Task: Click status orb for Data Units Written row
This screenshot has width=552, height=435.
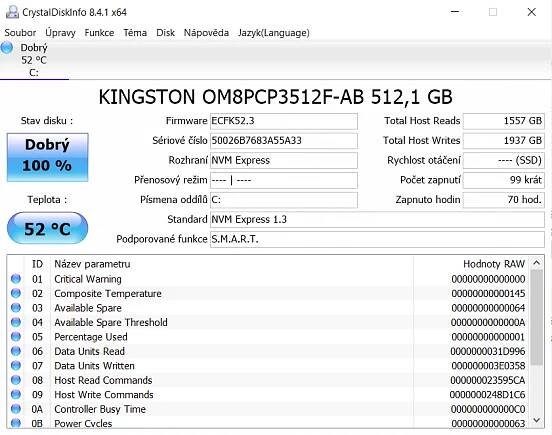Action: (16, 365)
